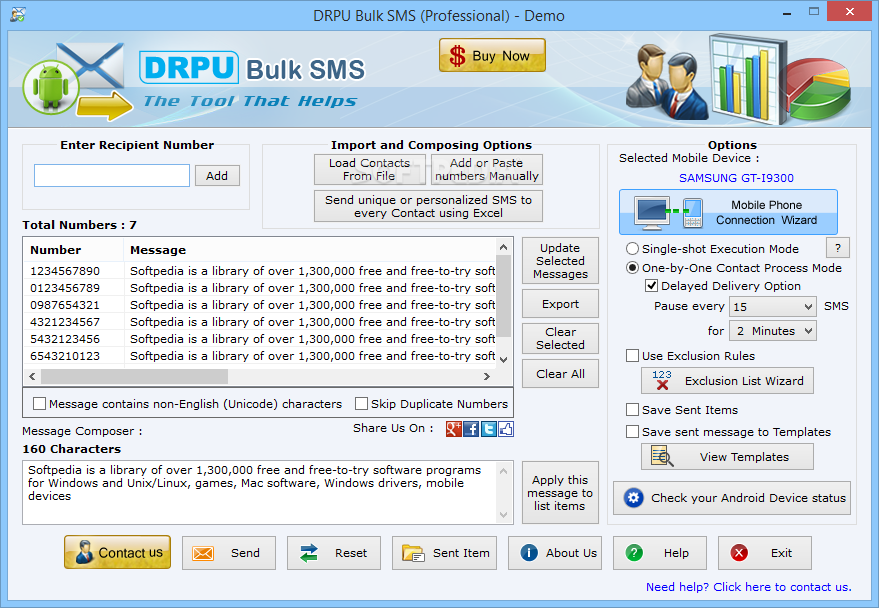The height and width of the screenshot is (608, 879).
Task: Click the Clear All button
Action: (560, 374)
